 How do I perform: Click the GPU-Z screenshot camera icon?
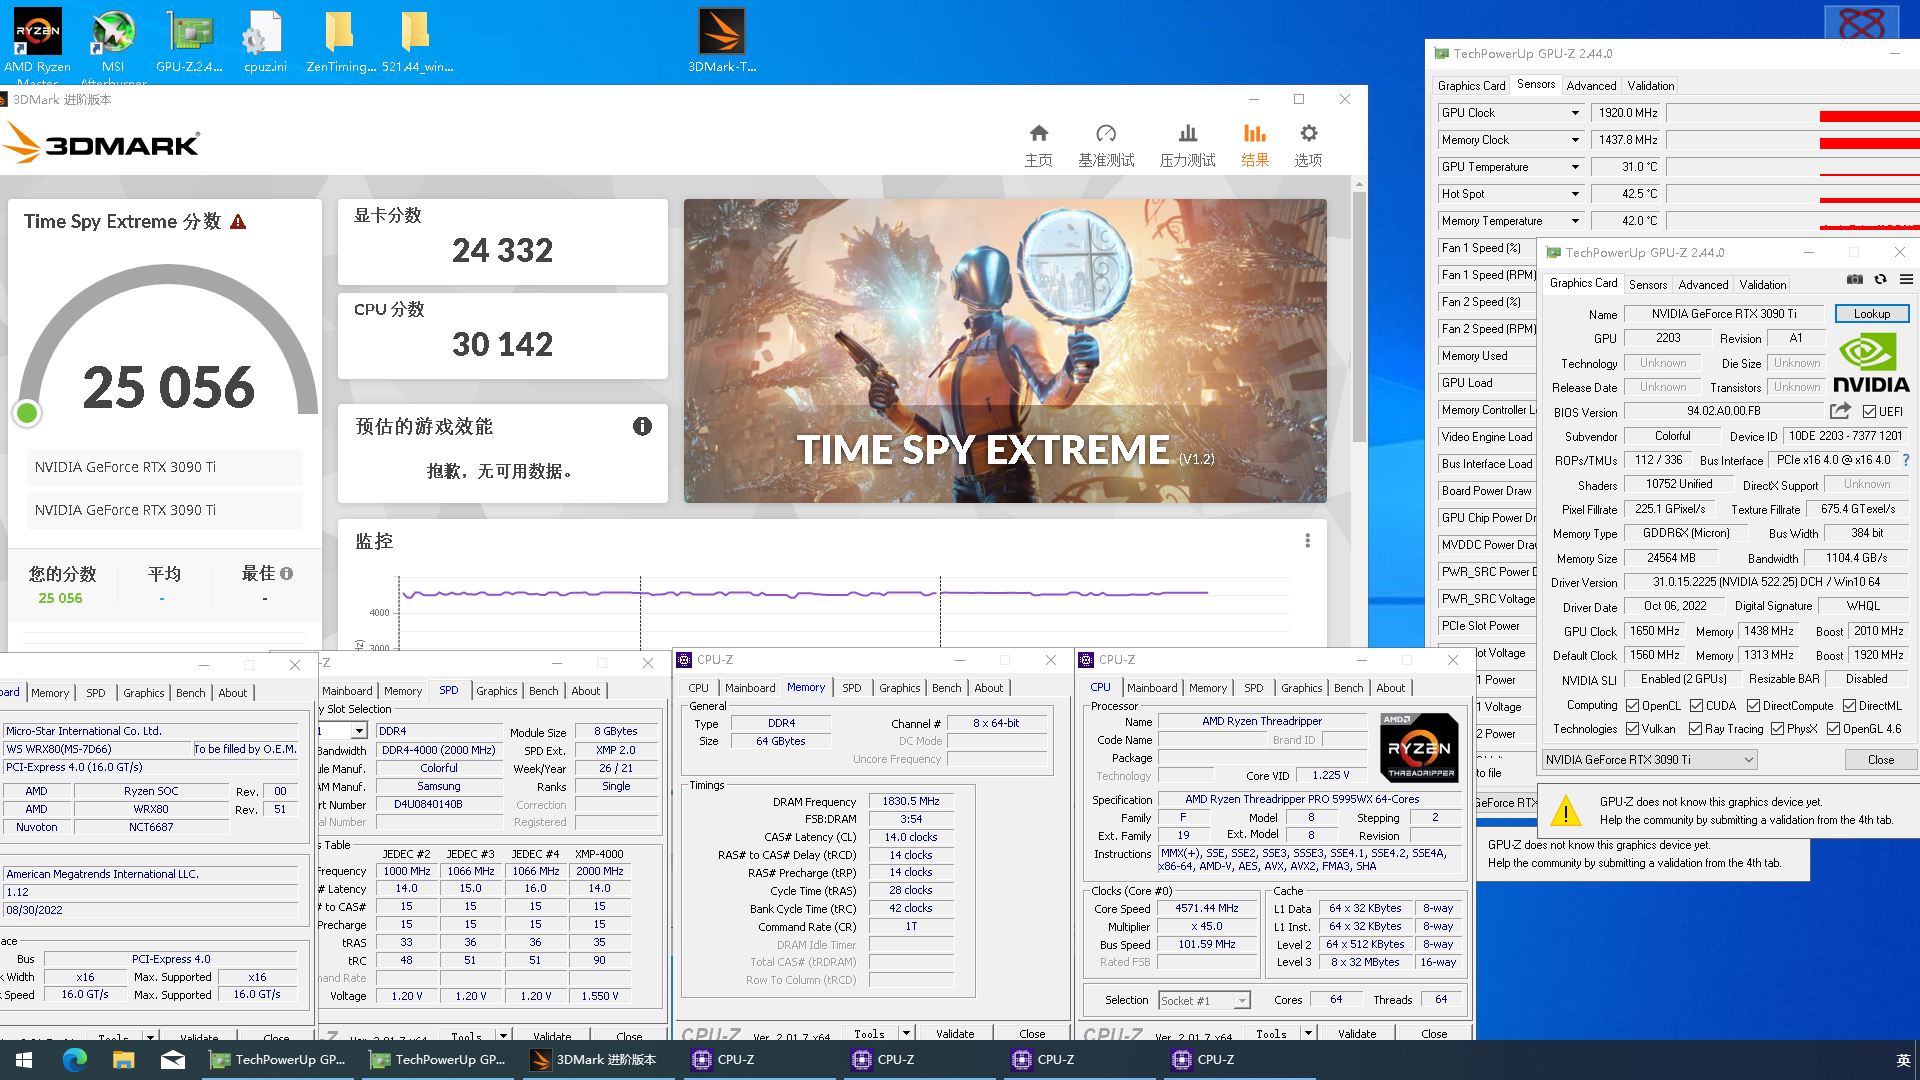pos(1854,279)
